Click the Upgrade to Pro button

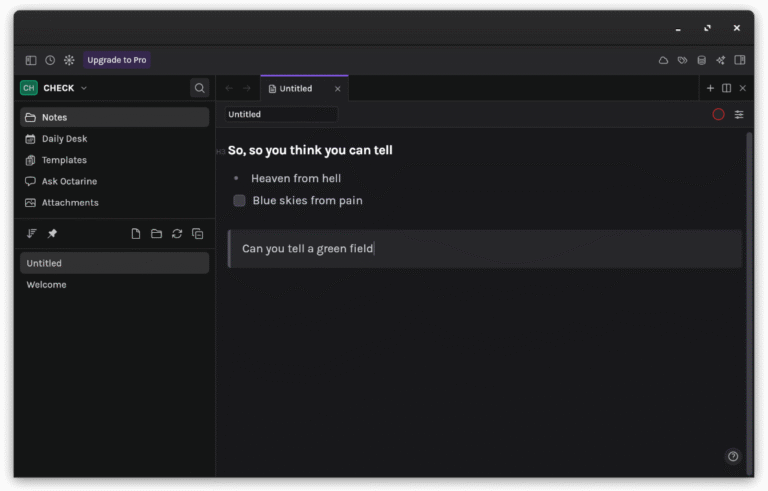[x=116, y=60]
